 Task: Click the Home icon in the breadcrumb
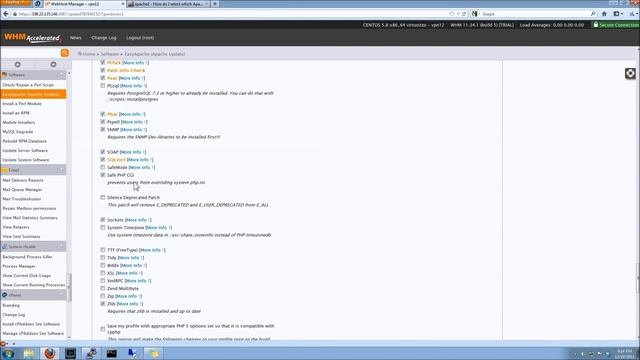(80, 54)
